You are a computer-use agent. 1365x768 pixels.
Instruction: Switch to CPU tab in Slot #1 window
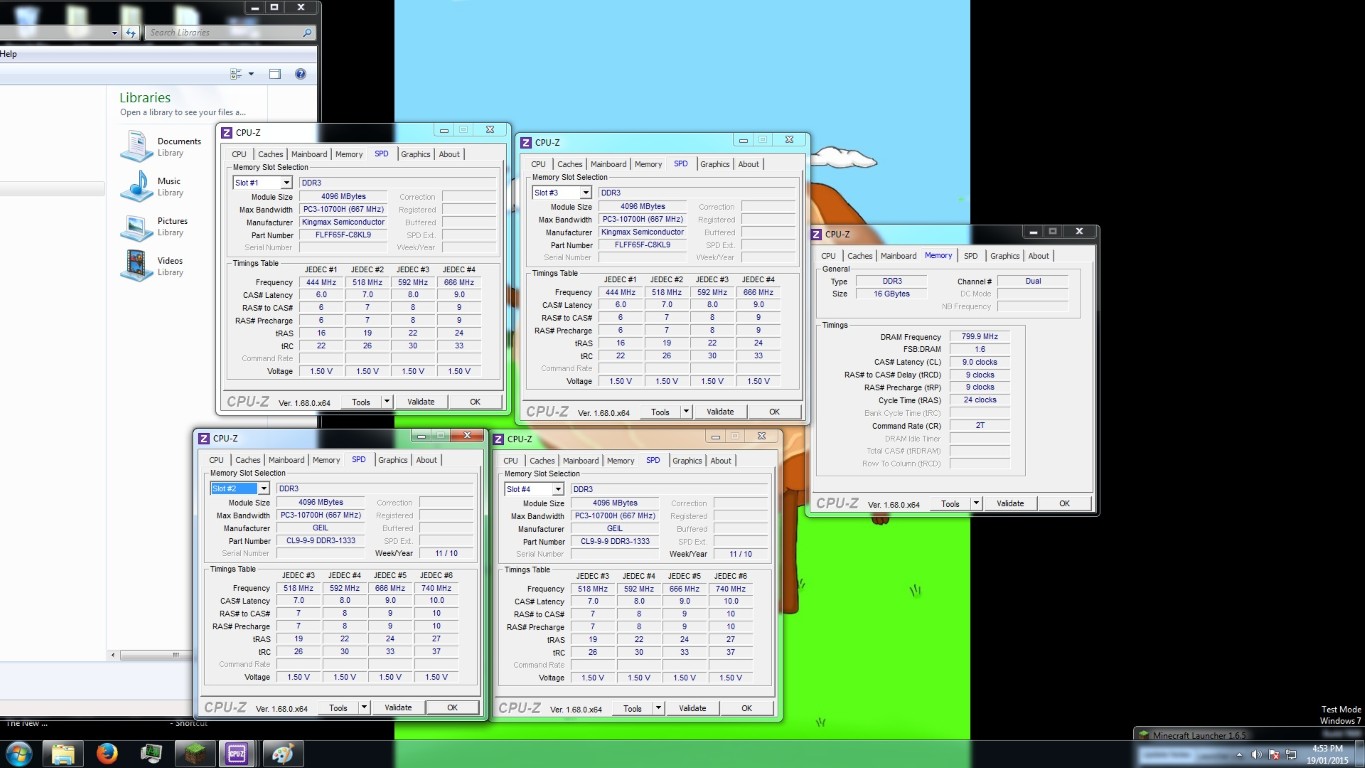pyautogui.click(x=239, y=154)
